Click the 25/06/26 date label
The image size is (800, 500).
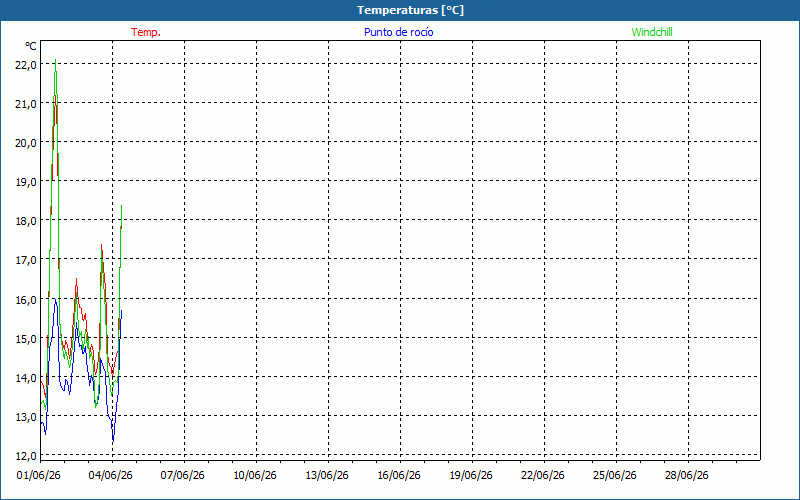(614, 476)
